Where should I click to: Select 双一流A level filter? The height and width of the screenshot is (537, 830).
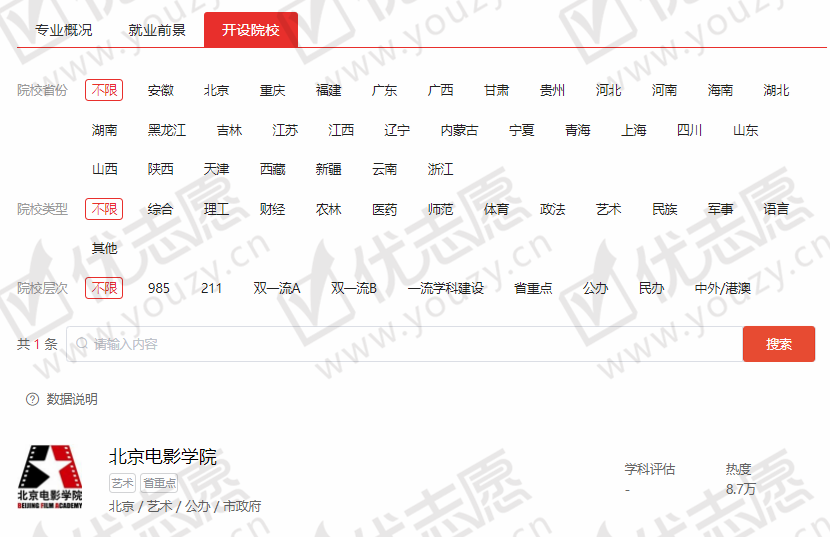click(276, 288)
